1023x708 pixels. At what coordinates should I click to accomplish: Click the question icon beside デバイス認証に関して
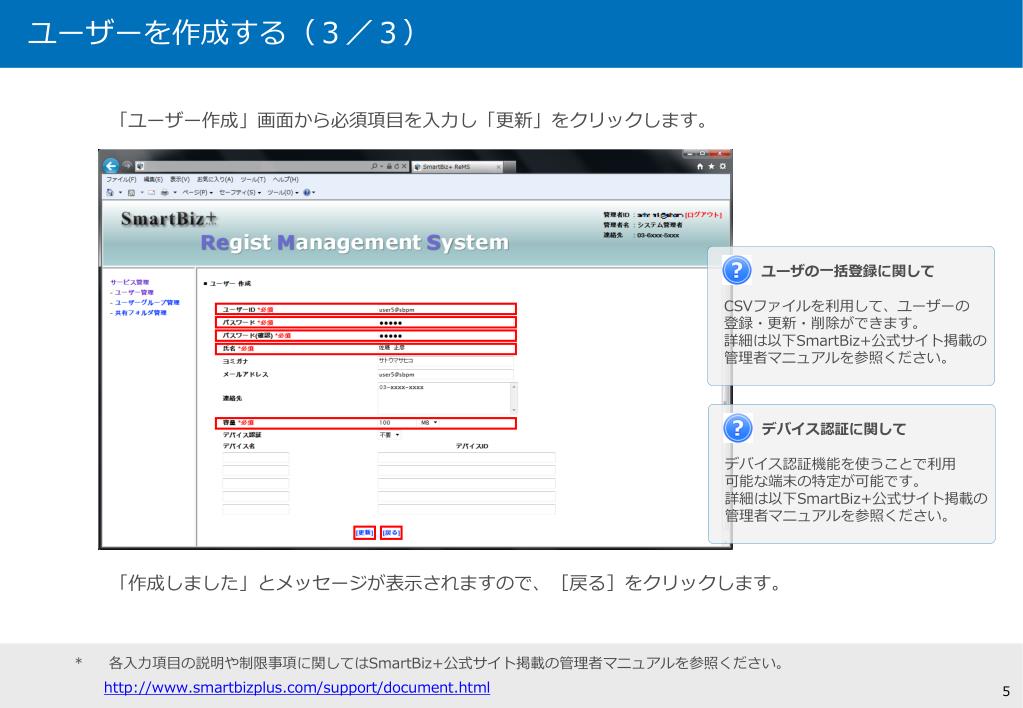pyautogui.click(x=737, y=428)
